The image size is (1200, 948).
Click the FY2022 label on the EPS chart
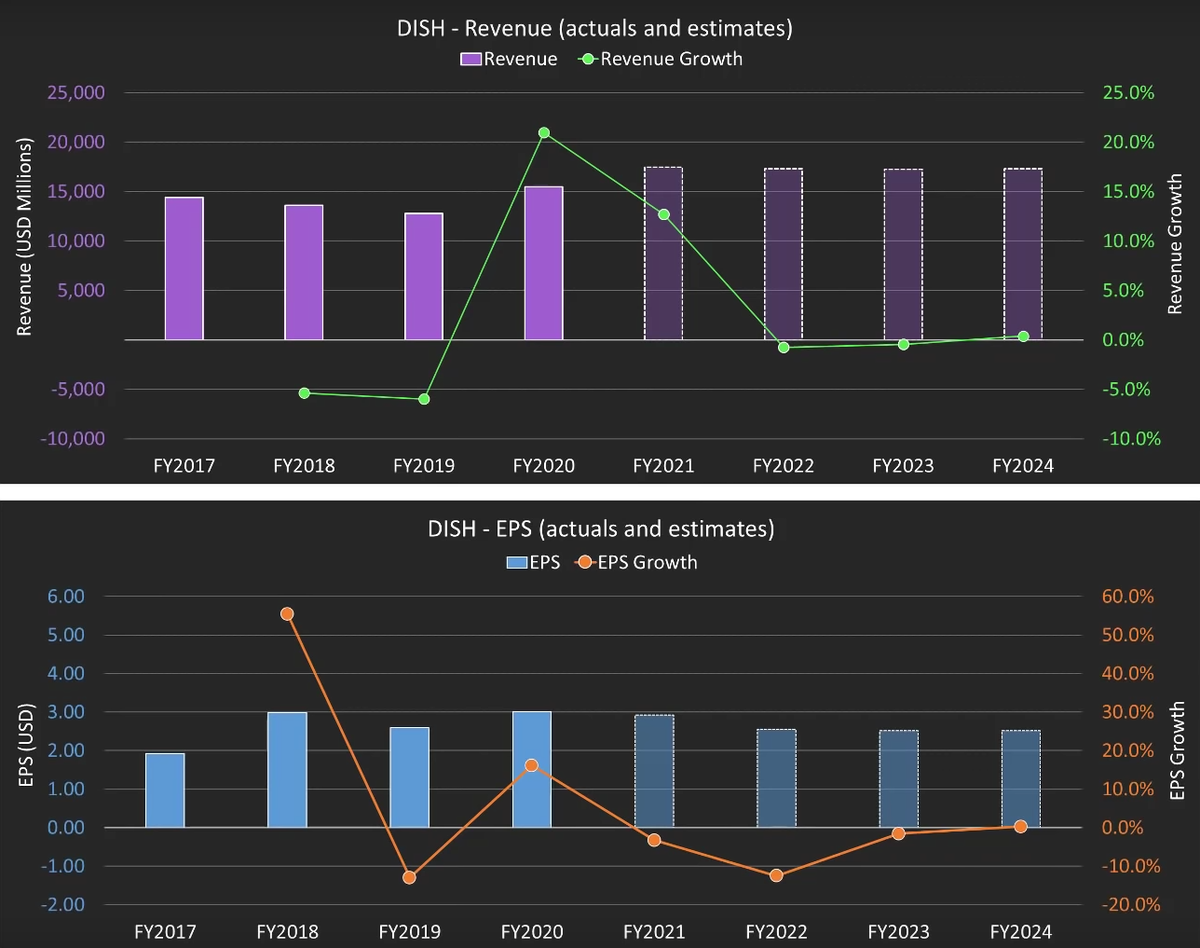tap(776, 932)
